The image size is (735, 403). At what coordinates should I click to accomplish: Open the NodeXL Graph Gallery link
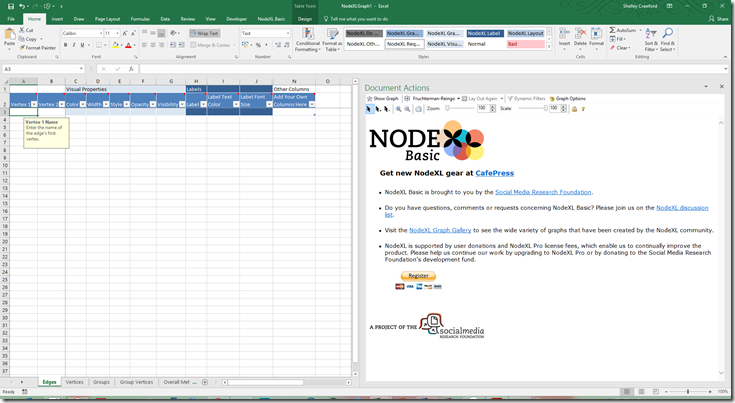tap(440, 230)
